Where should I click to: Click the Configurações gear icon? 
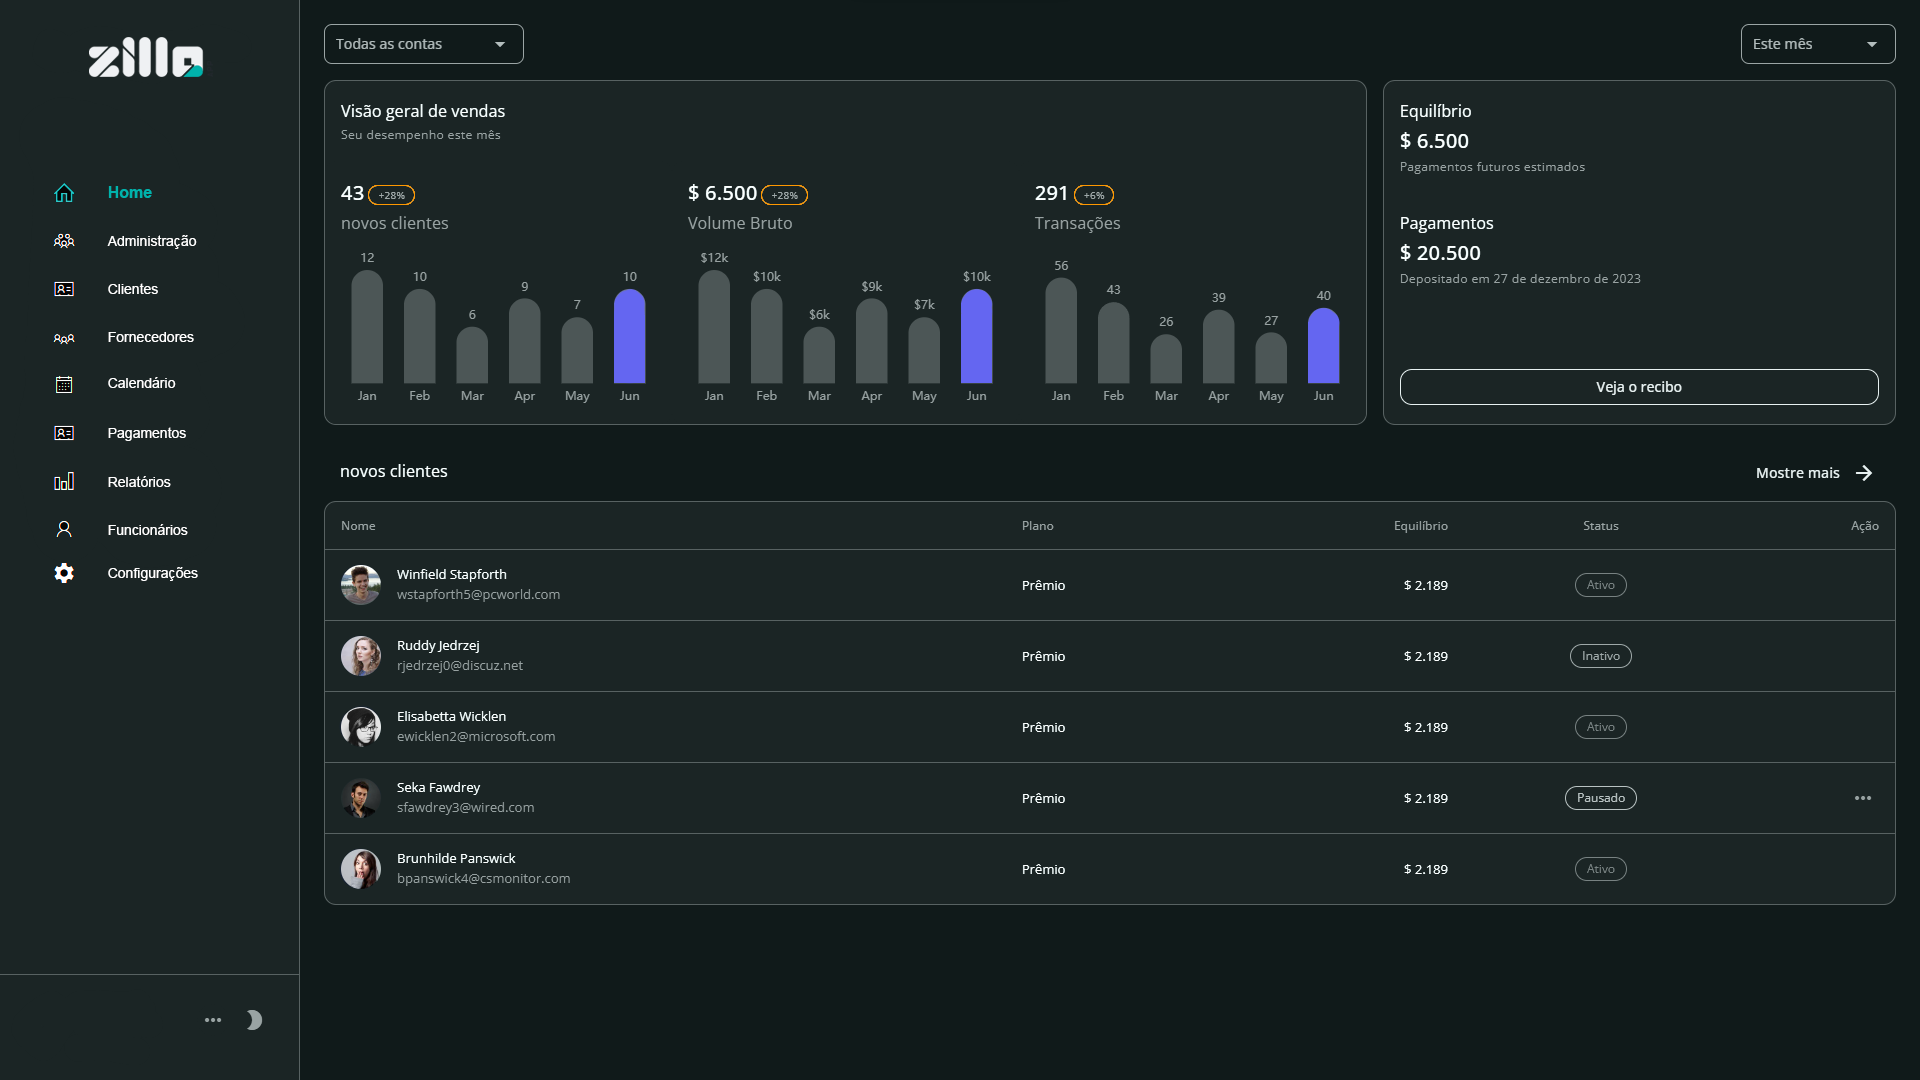click(x=64, y=573)
